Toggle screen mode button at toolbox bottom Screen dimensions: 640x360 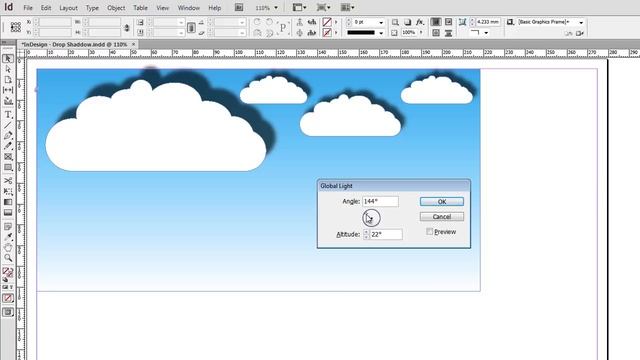coord(7,312)
